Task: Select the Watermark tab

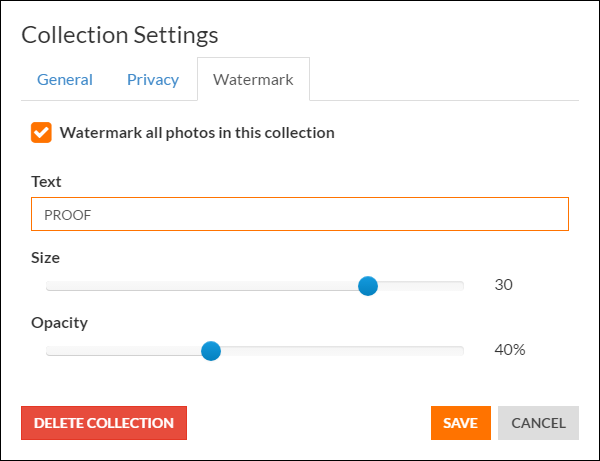Action: 253,79
